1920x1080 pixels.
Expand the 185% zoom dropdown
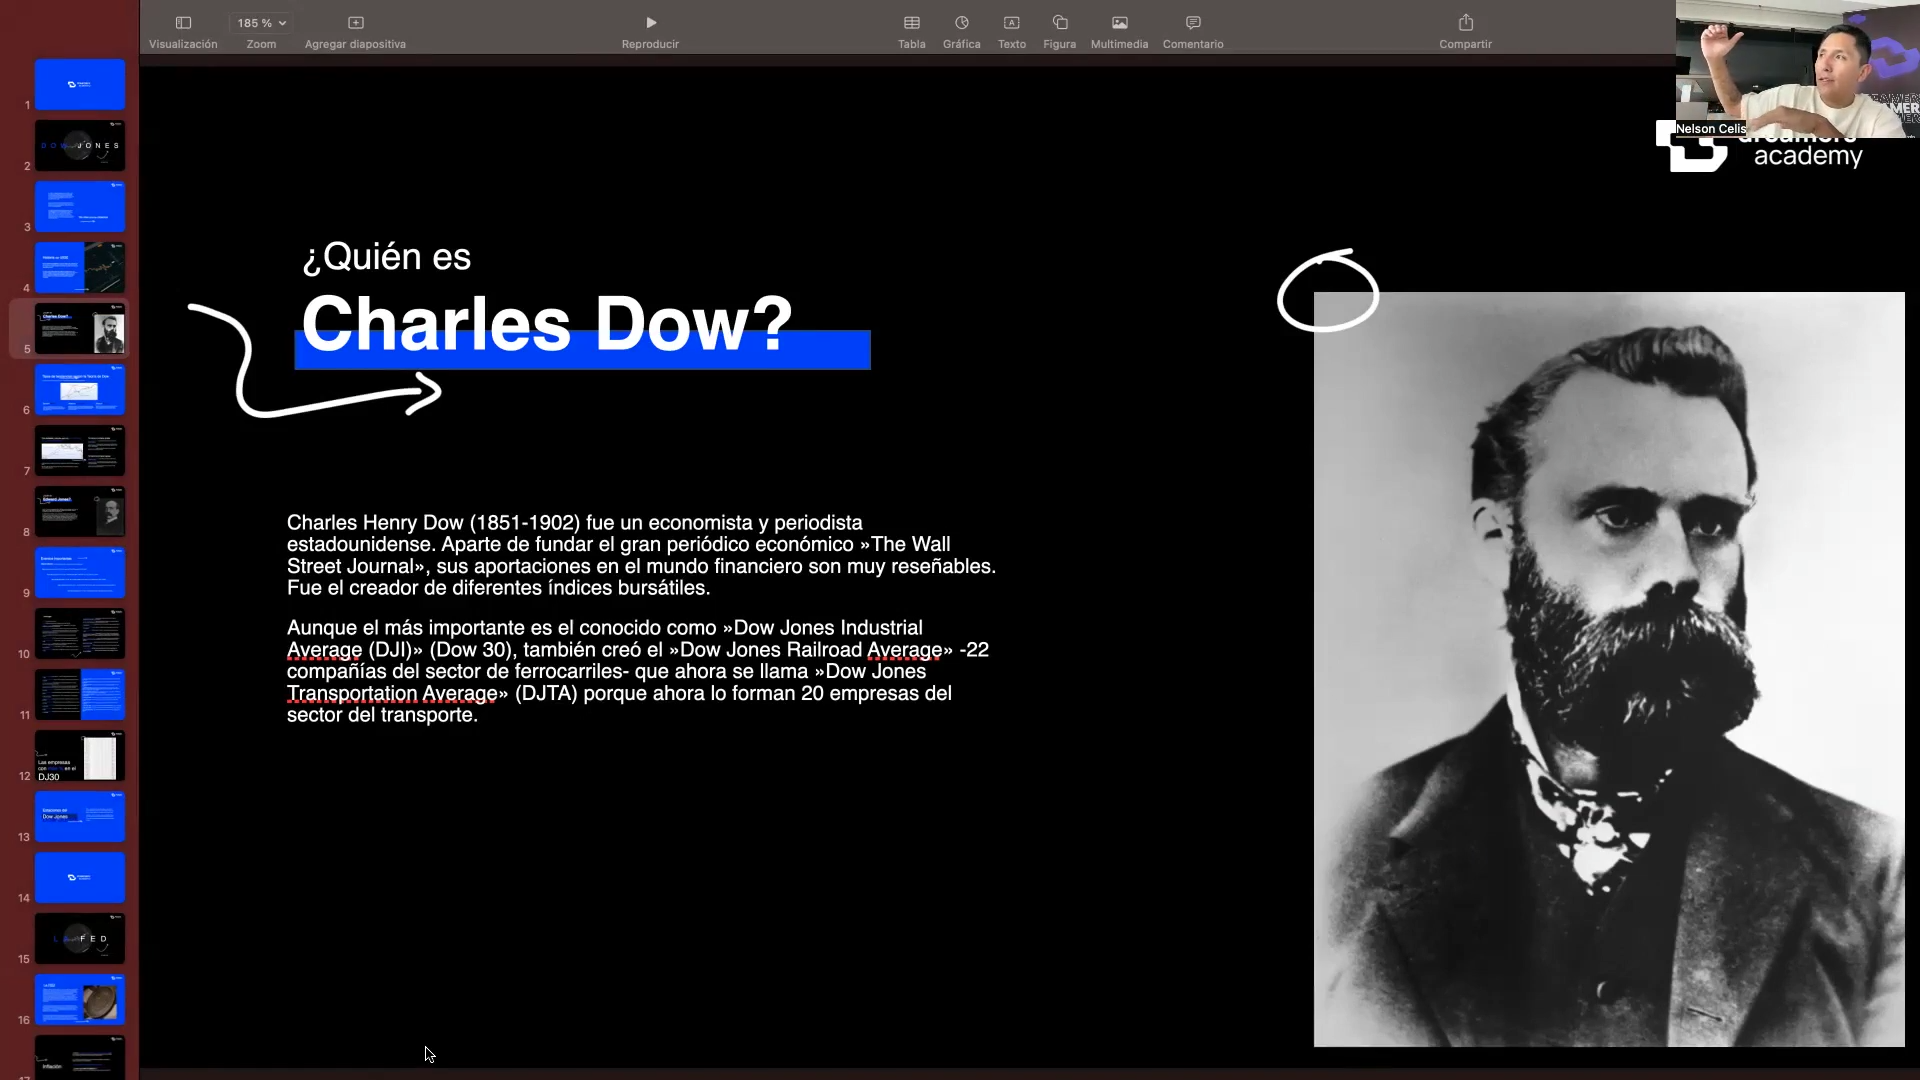(x=262, y=23)
